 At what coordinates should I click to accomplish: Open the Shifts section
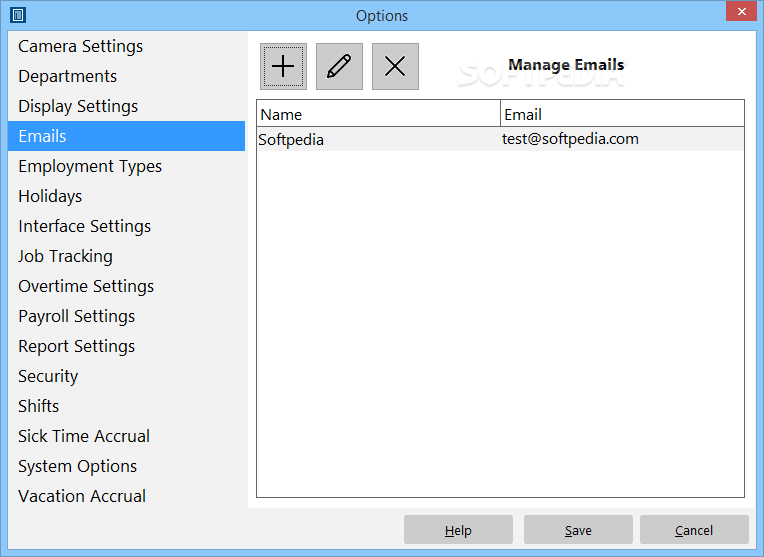click(x=126, y=406)
